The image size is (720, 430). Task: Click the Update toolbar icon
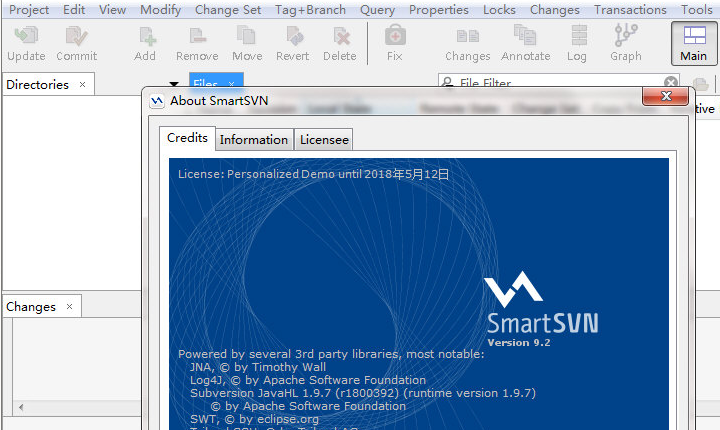pos(26,43)
